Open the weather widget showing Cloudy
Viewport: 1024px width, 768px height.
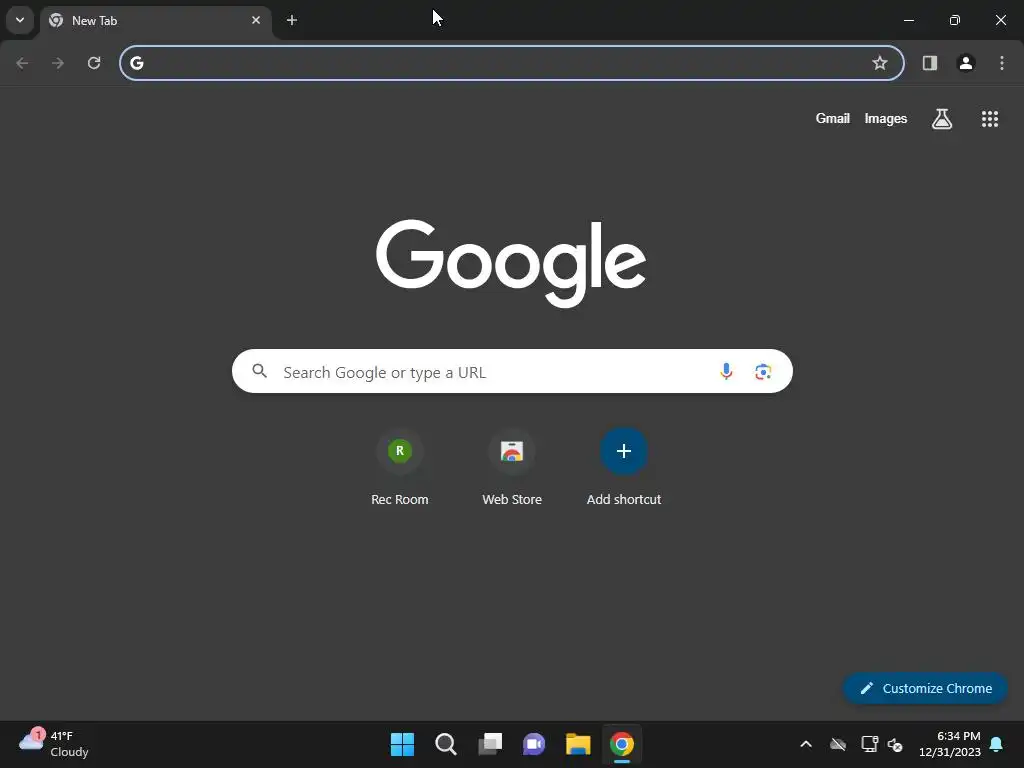(54, 744)
